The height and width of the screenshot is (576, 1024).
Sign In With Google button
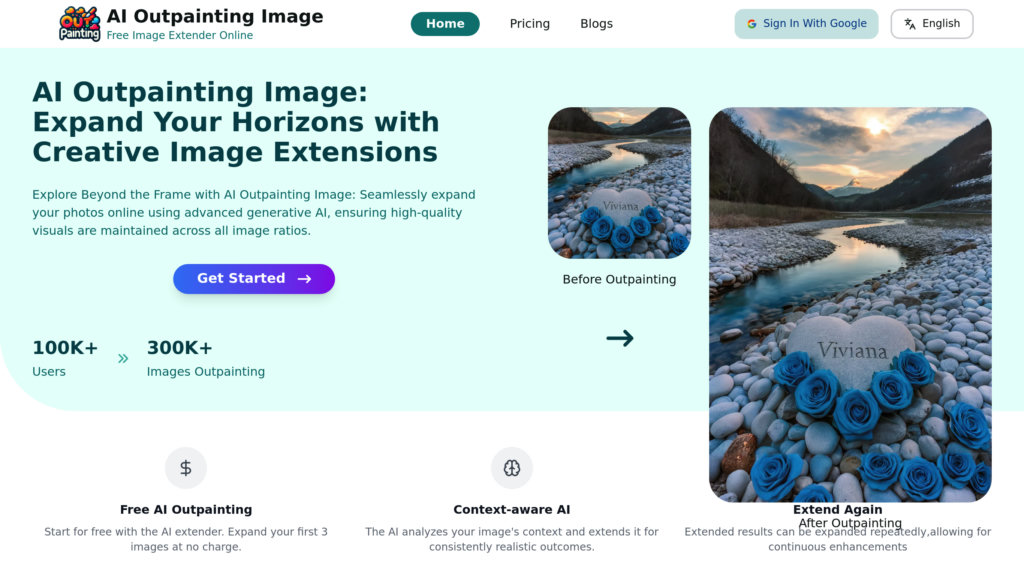(806, 24)
